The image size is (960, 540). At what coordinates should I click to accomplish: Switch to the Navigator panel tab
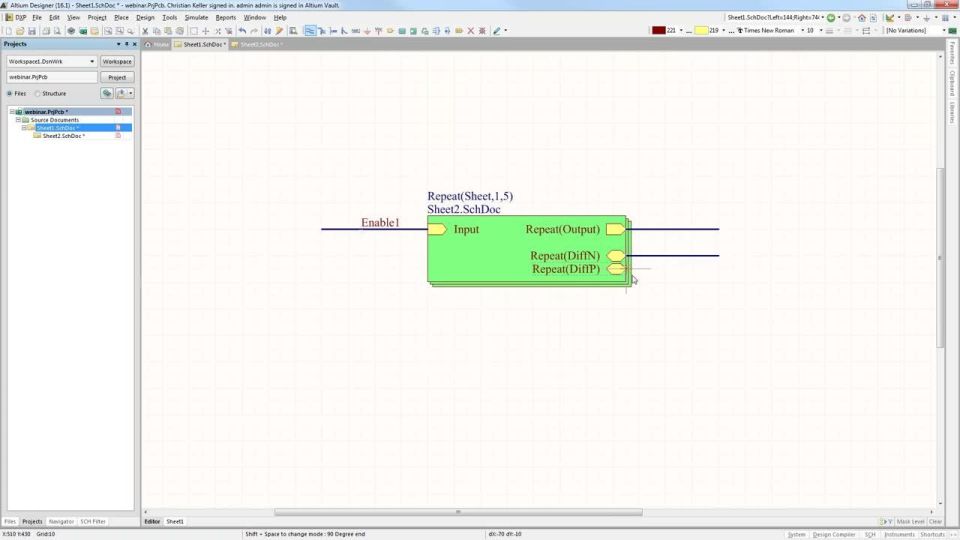click(x=61, y=522)
